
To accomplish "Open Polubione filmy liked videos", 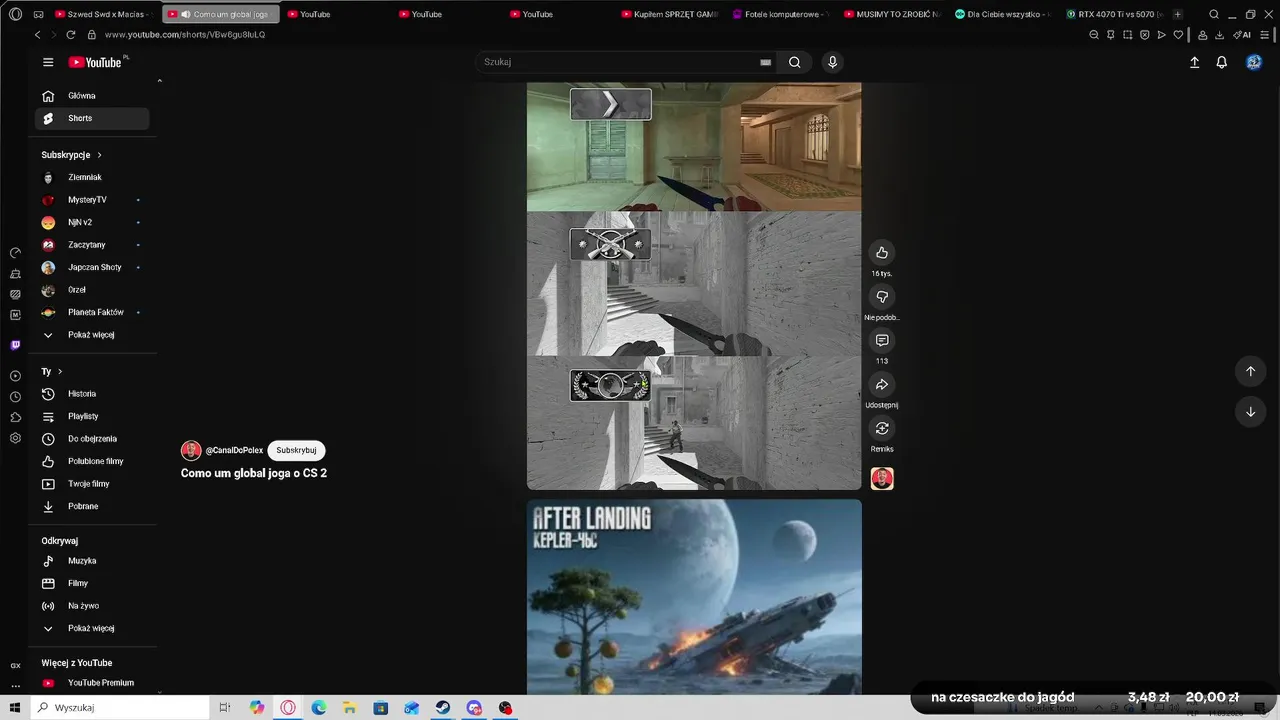I will tap(92, 461).
